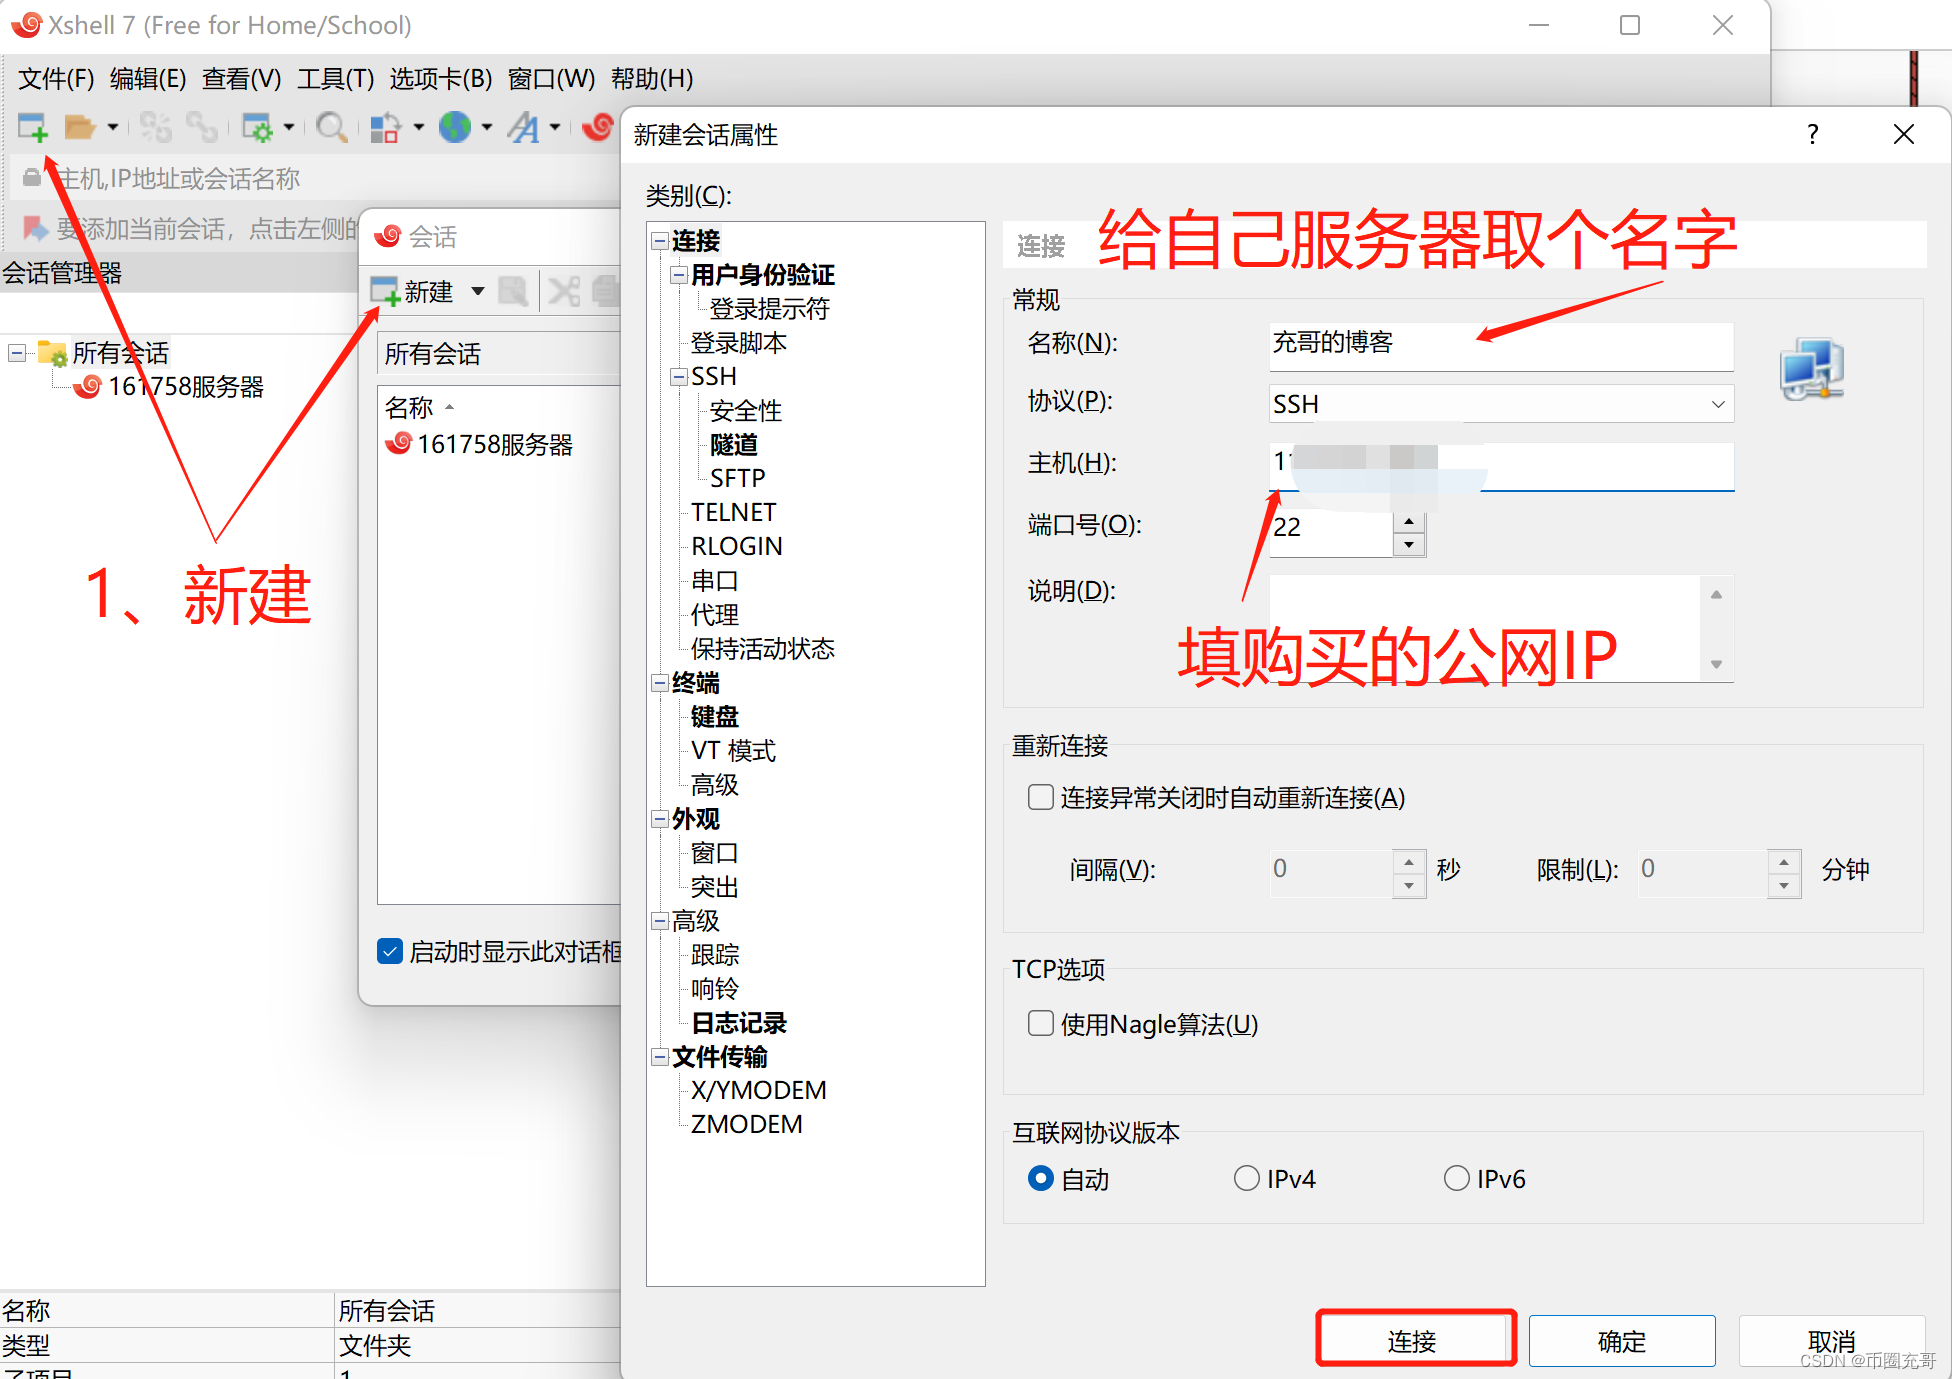Image resolution: width=1952 pixels, height=1379 pixels.
Task: Open the 工具(T) menu
Action: (x=335, y=78)
